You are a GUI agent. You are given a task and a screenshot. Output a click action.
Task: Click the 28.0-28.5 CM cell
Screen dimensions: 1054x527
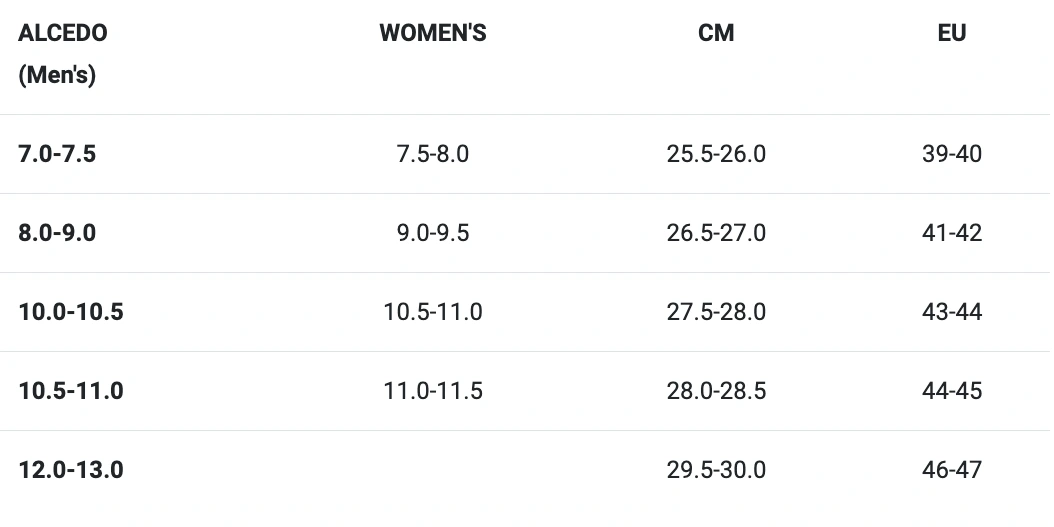pyautogui.click(x=716, y=391)
